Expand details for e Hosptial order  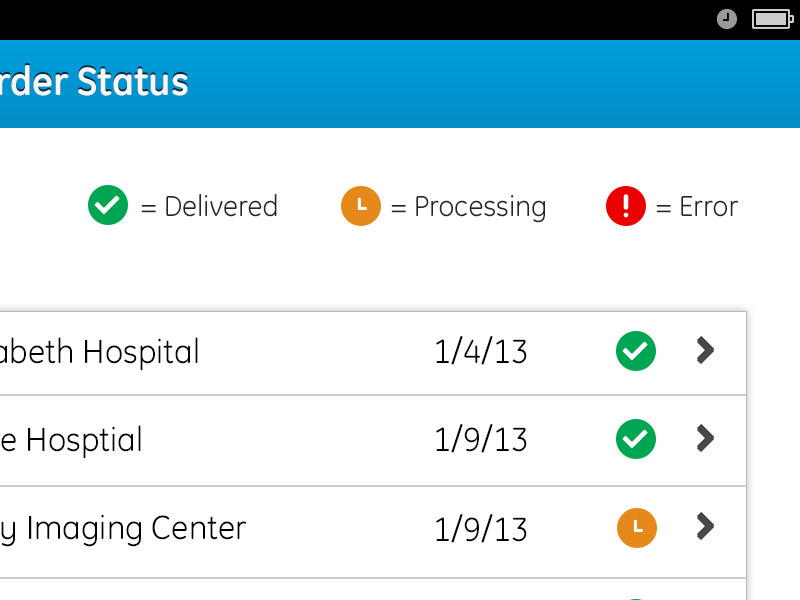[705, 439]
